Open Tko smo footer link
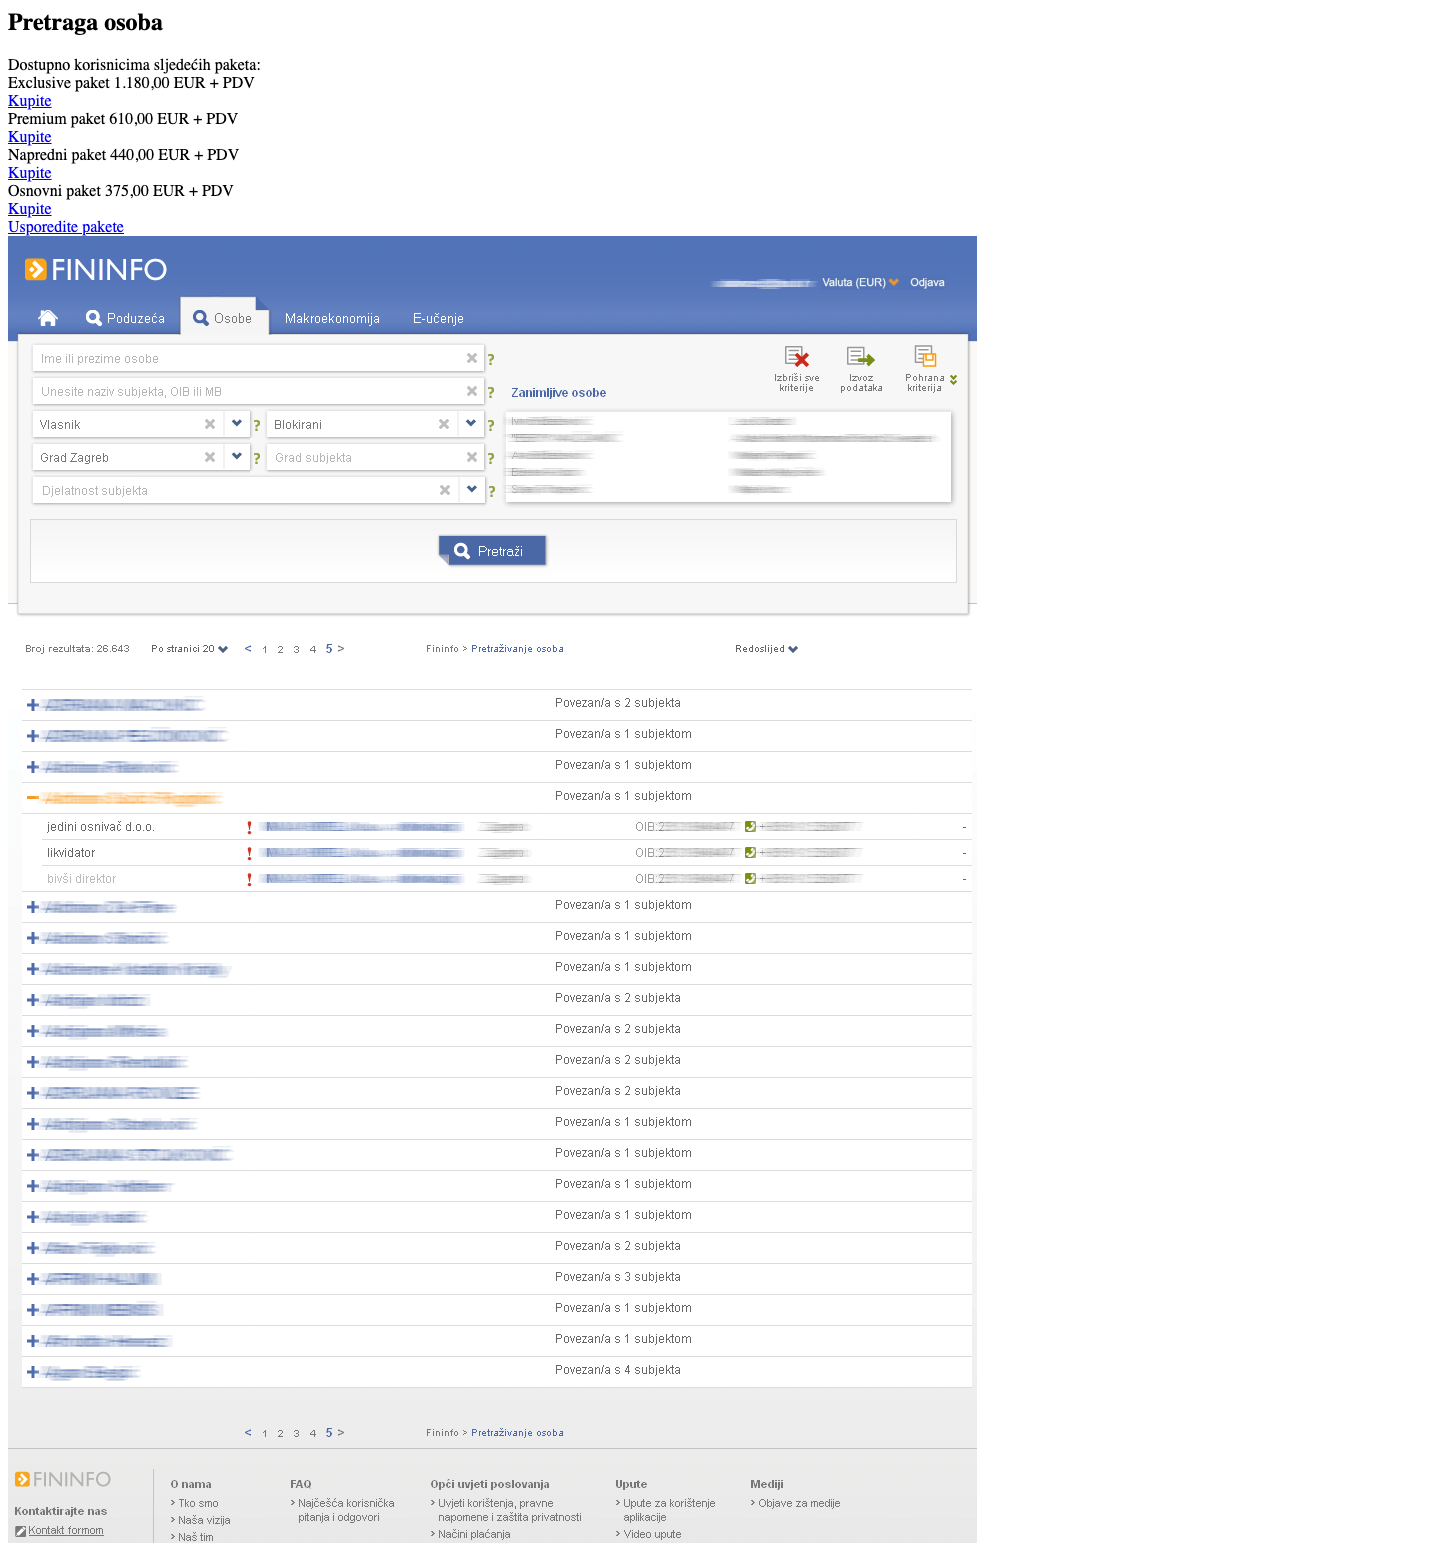The width and height of the screenshot is (1440, 1551). (x=198, y=1503)
